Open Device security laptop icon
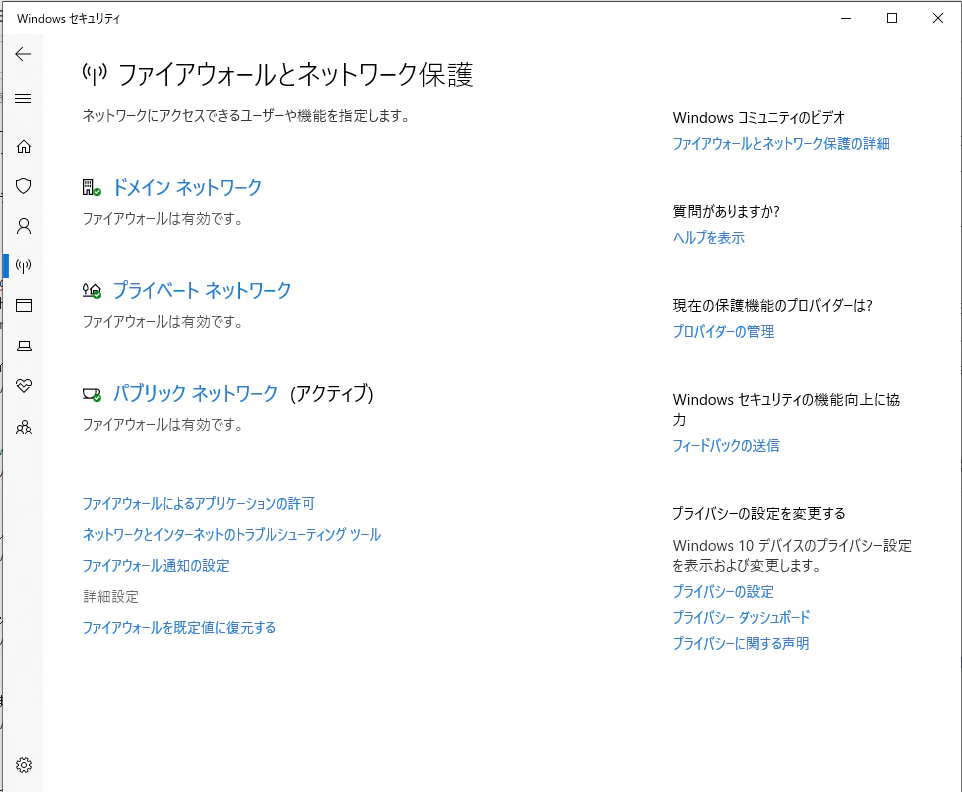This screenshot has height=792, width=962. pyautogui.click(x=24, y=346)
